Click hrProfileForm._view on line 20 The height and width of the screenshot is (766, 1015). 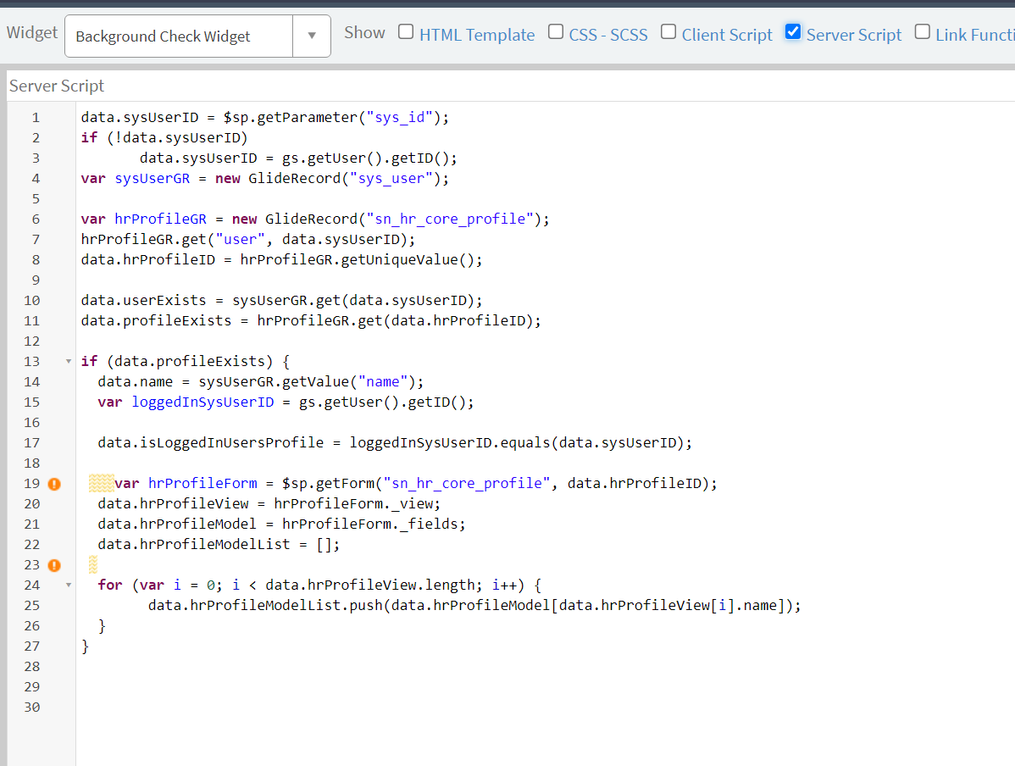[357, 504]
